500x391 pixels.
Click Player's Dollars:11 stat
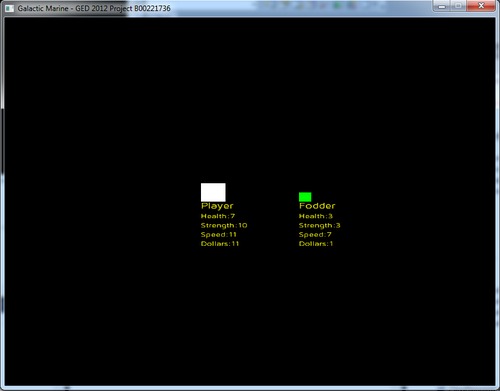(220, 244)
